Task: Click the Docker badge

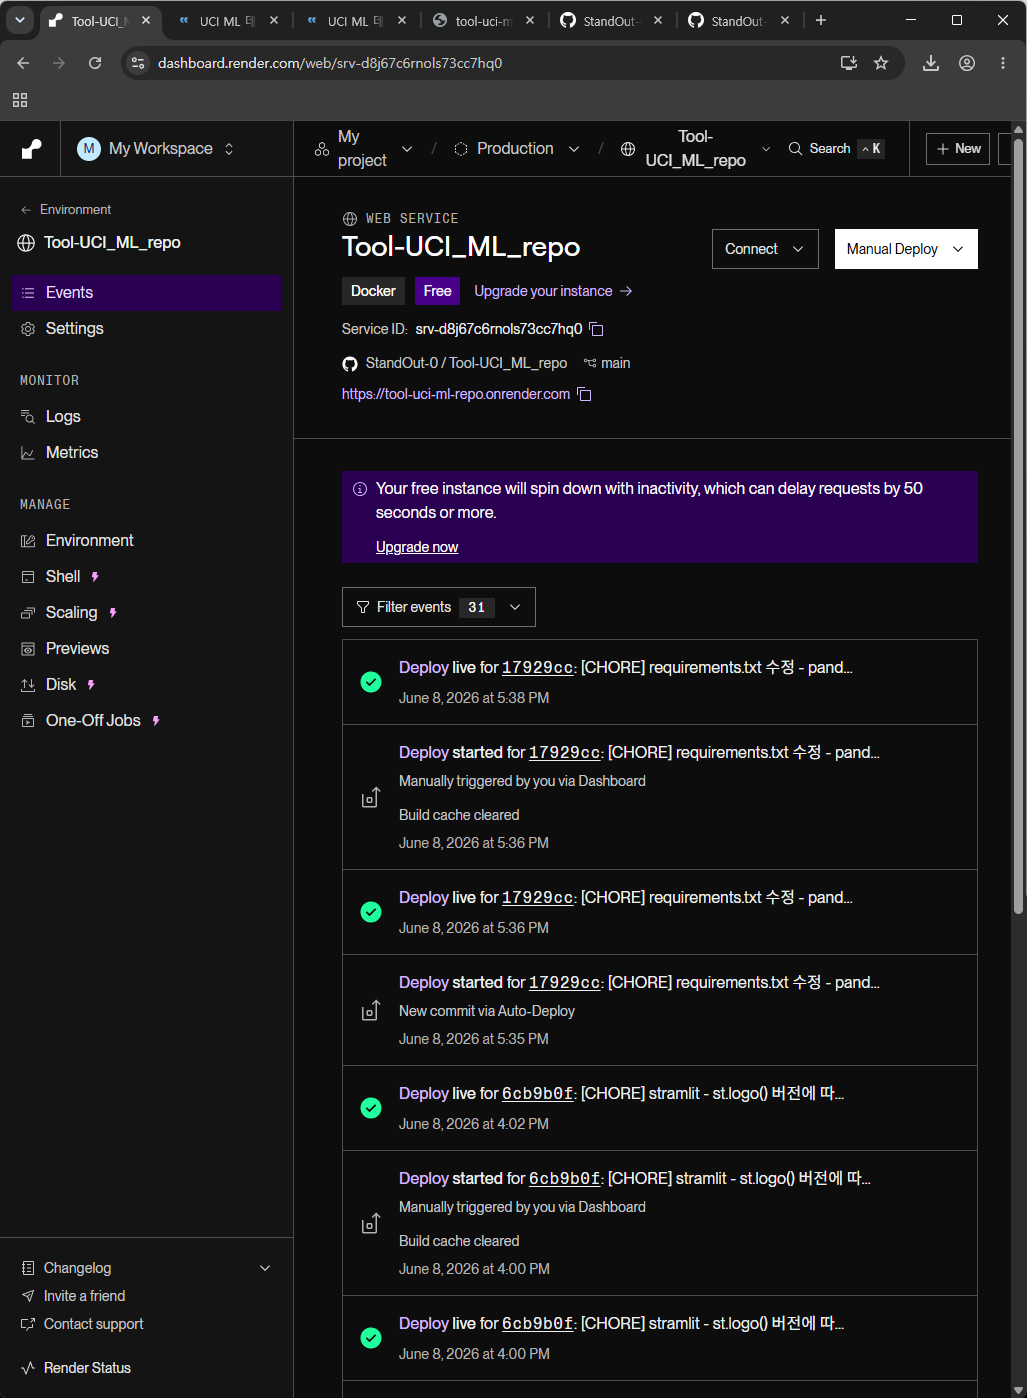Action: (x=373, y=291)
